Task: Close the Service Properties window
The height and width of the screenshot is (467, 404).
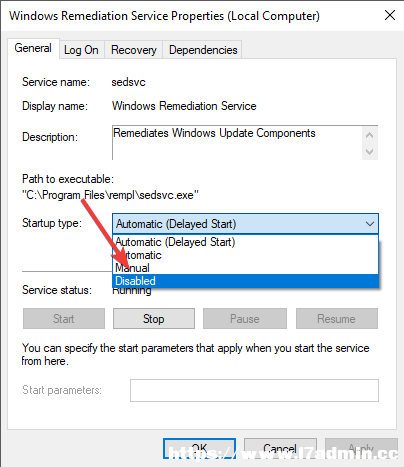Action: (390, 15)
